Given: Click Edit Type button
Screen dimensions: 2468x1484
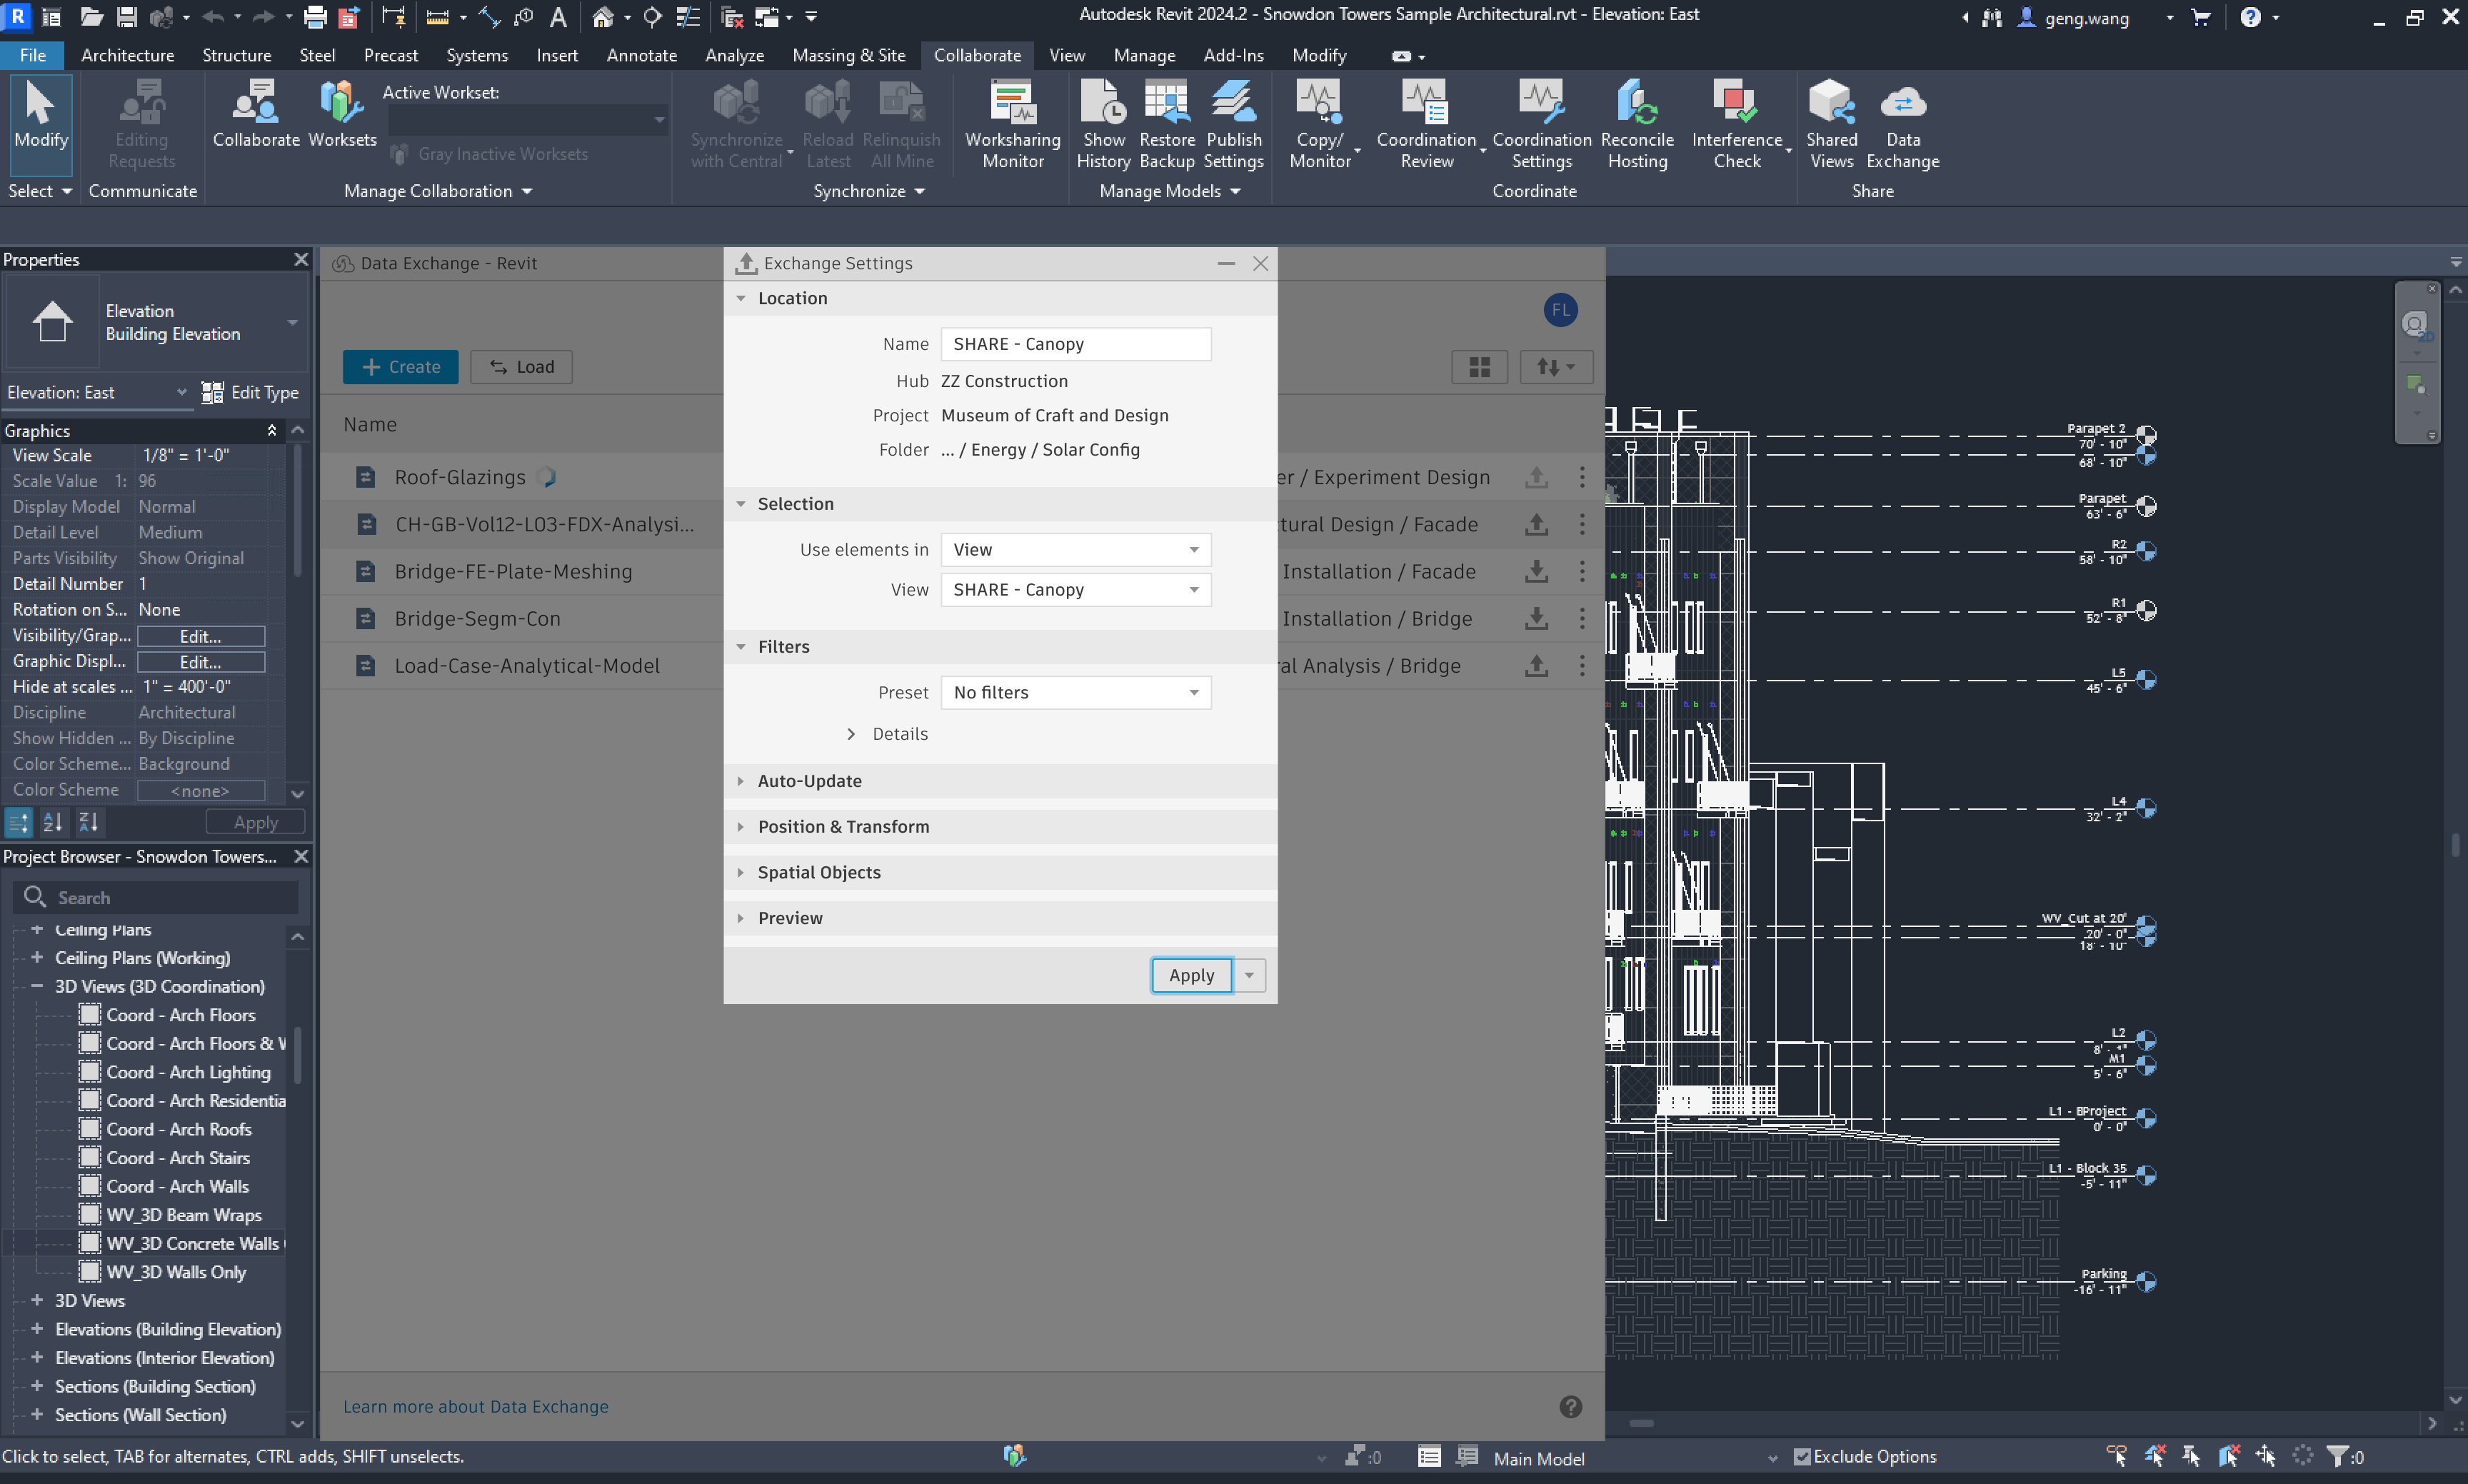Looking at the screenshot, I should click(250, 393).
